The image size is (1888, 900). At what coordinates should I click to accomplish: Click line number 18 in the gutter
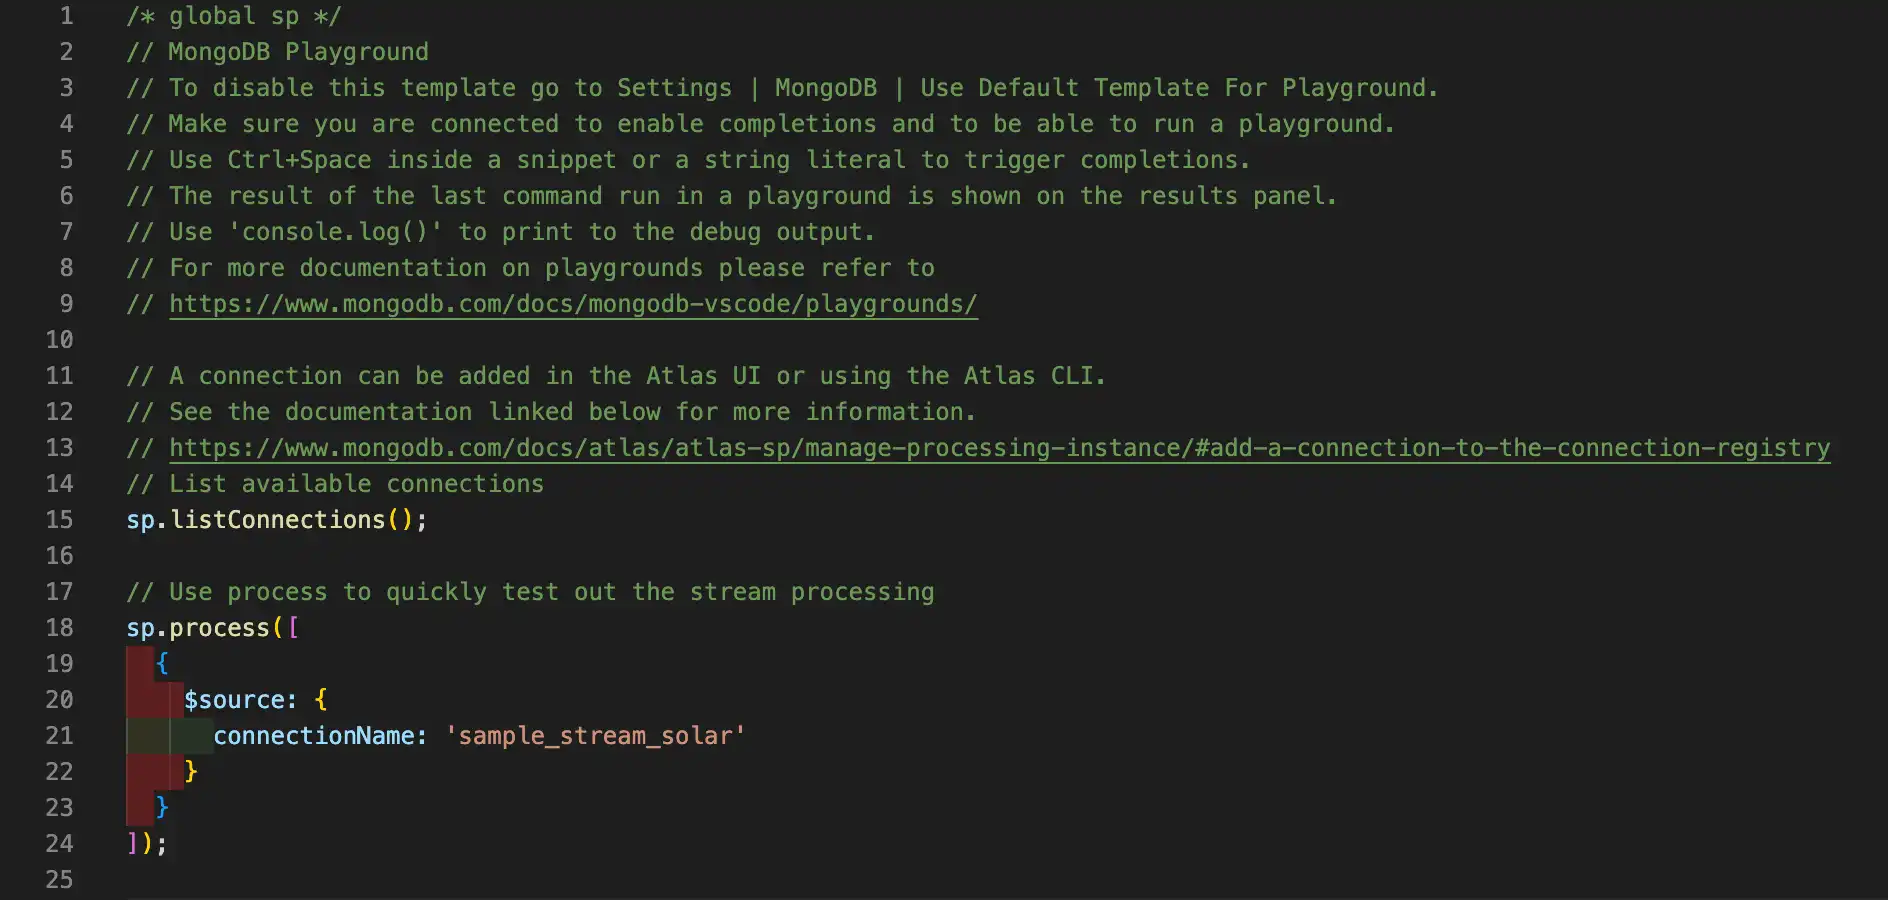(x=59, y=628)
